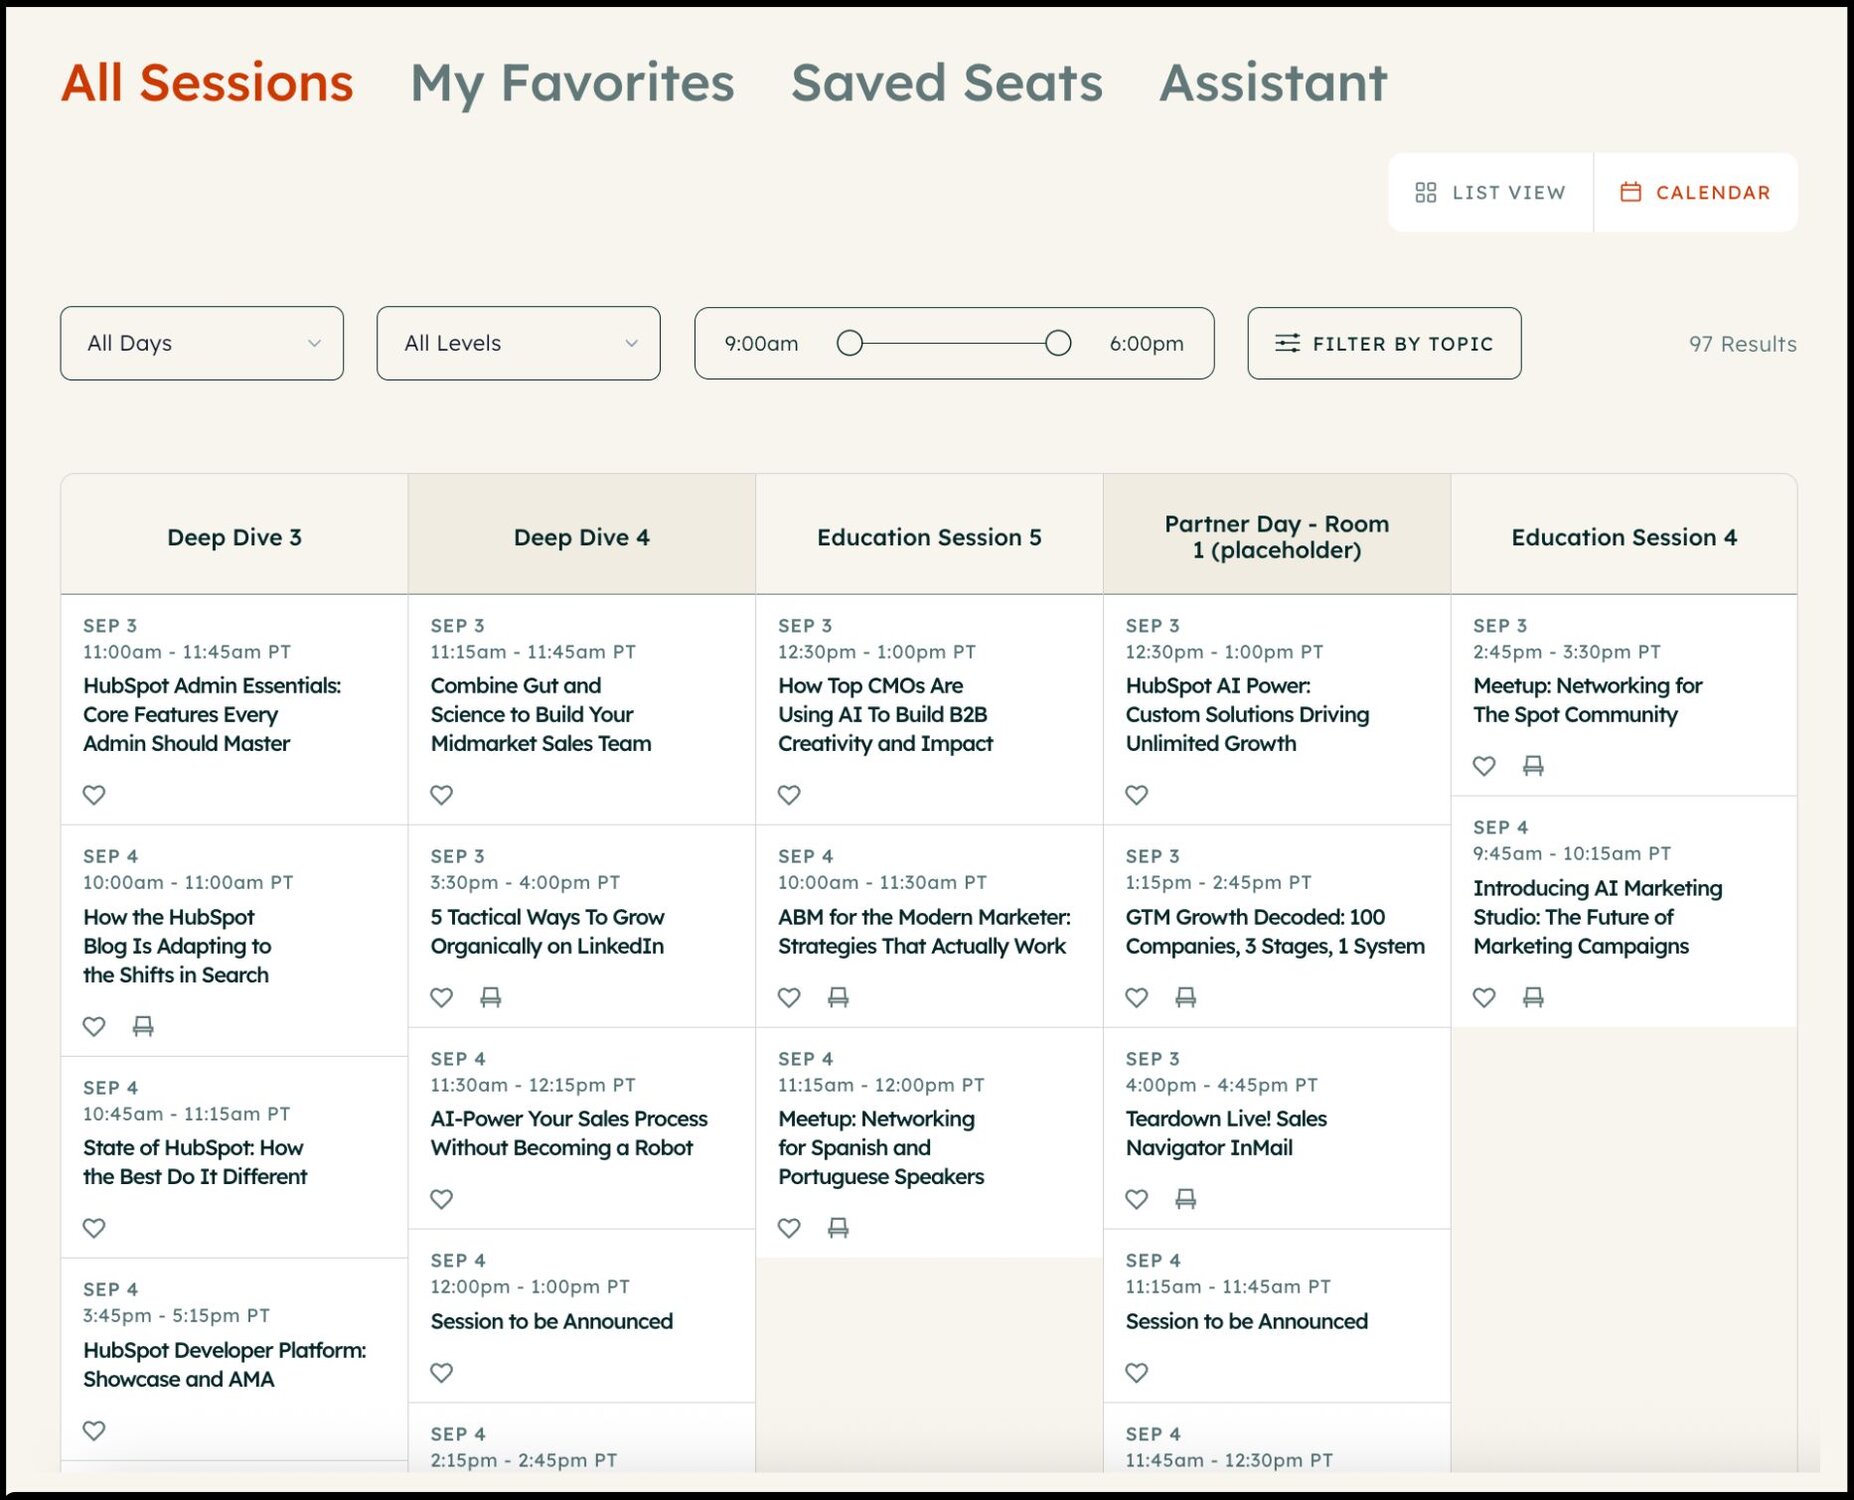The width and height of the screenshot is (1854, 1500).
Task: Favorite the State of HubSpot session
Action: point(94,1228)
